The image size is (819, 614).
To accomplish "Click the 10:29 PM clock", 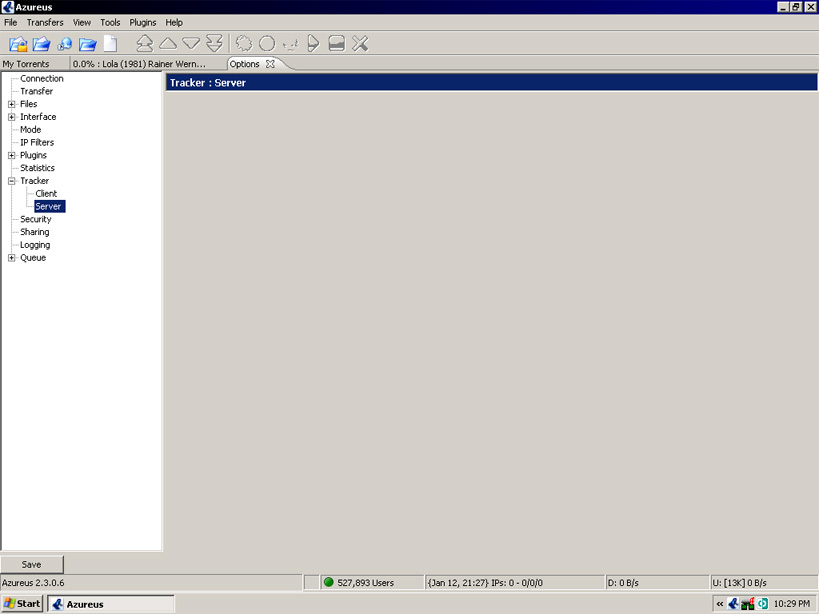I will coord(792,604).
